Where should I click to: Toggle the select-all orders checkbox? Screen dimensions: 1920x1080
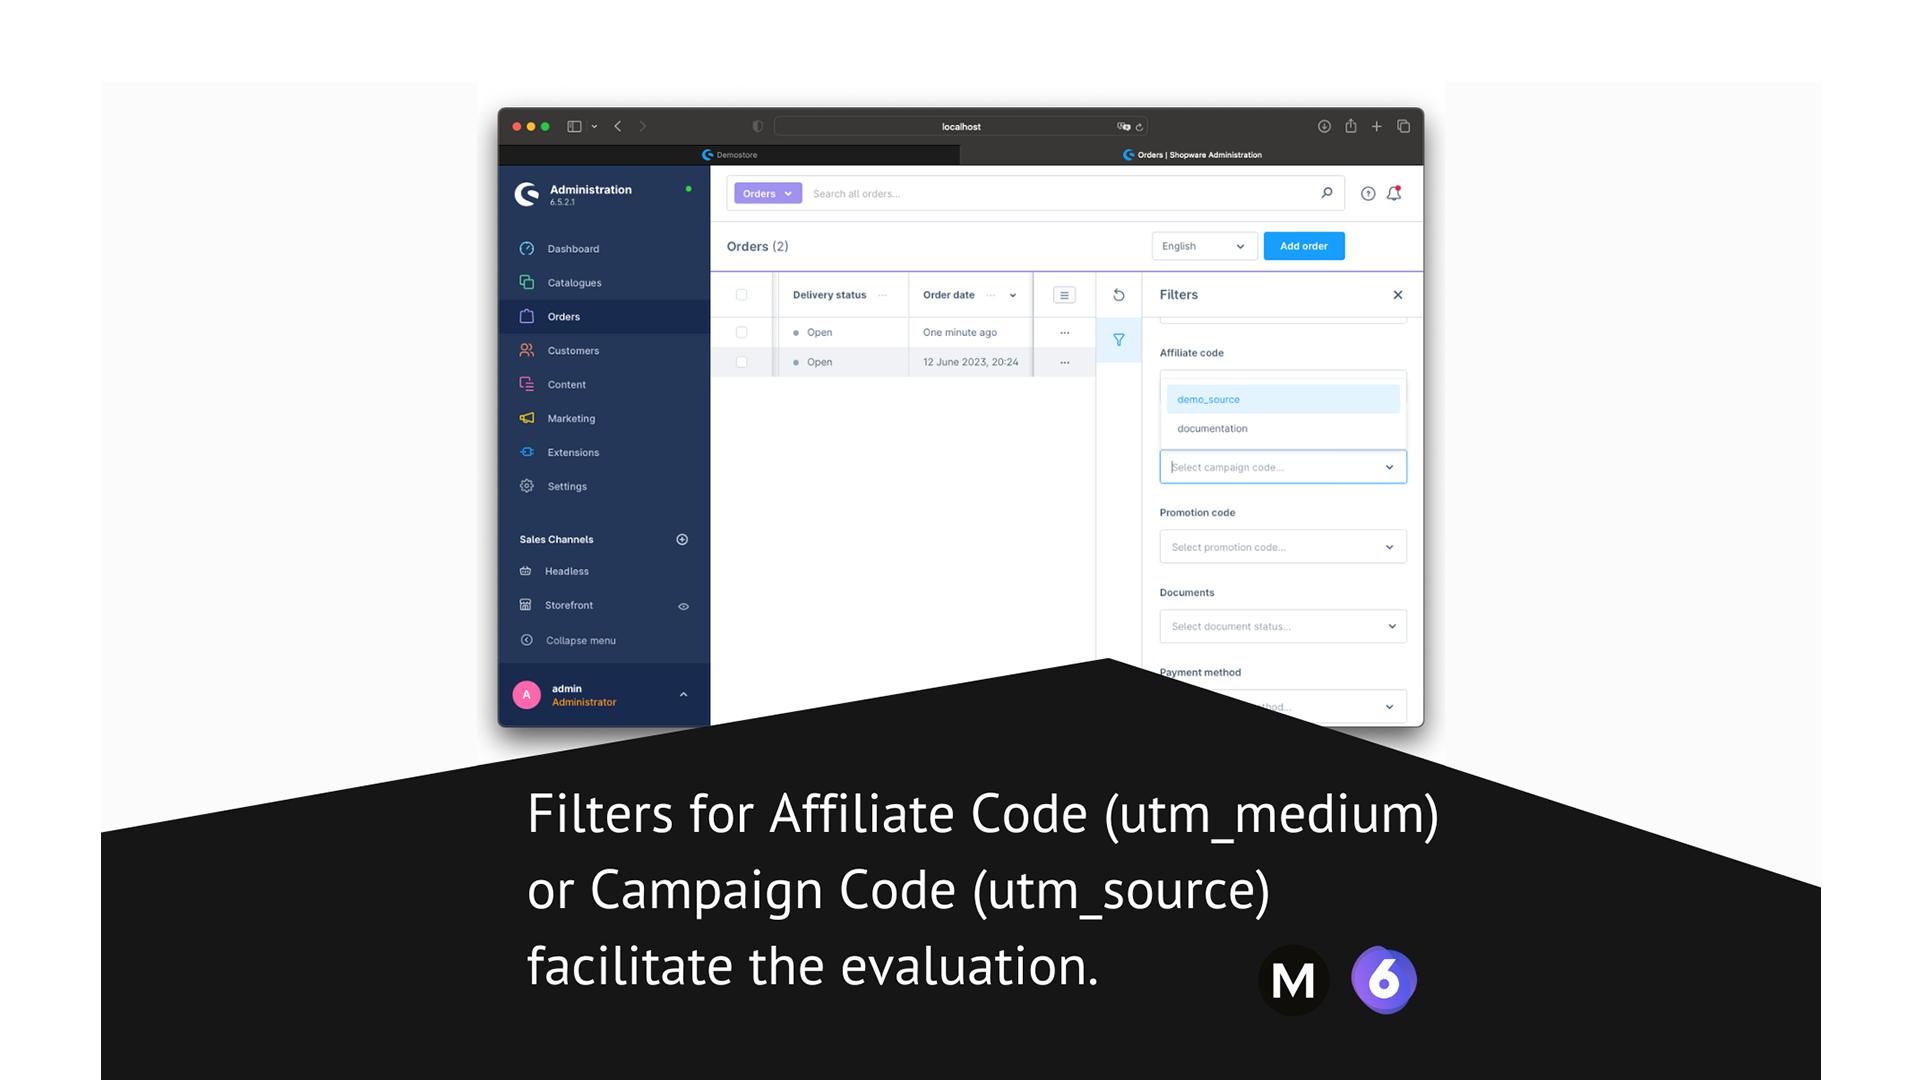[741, 294]
